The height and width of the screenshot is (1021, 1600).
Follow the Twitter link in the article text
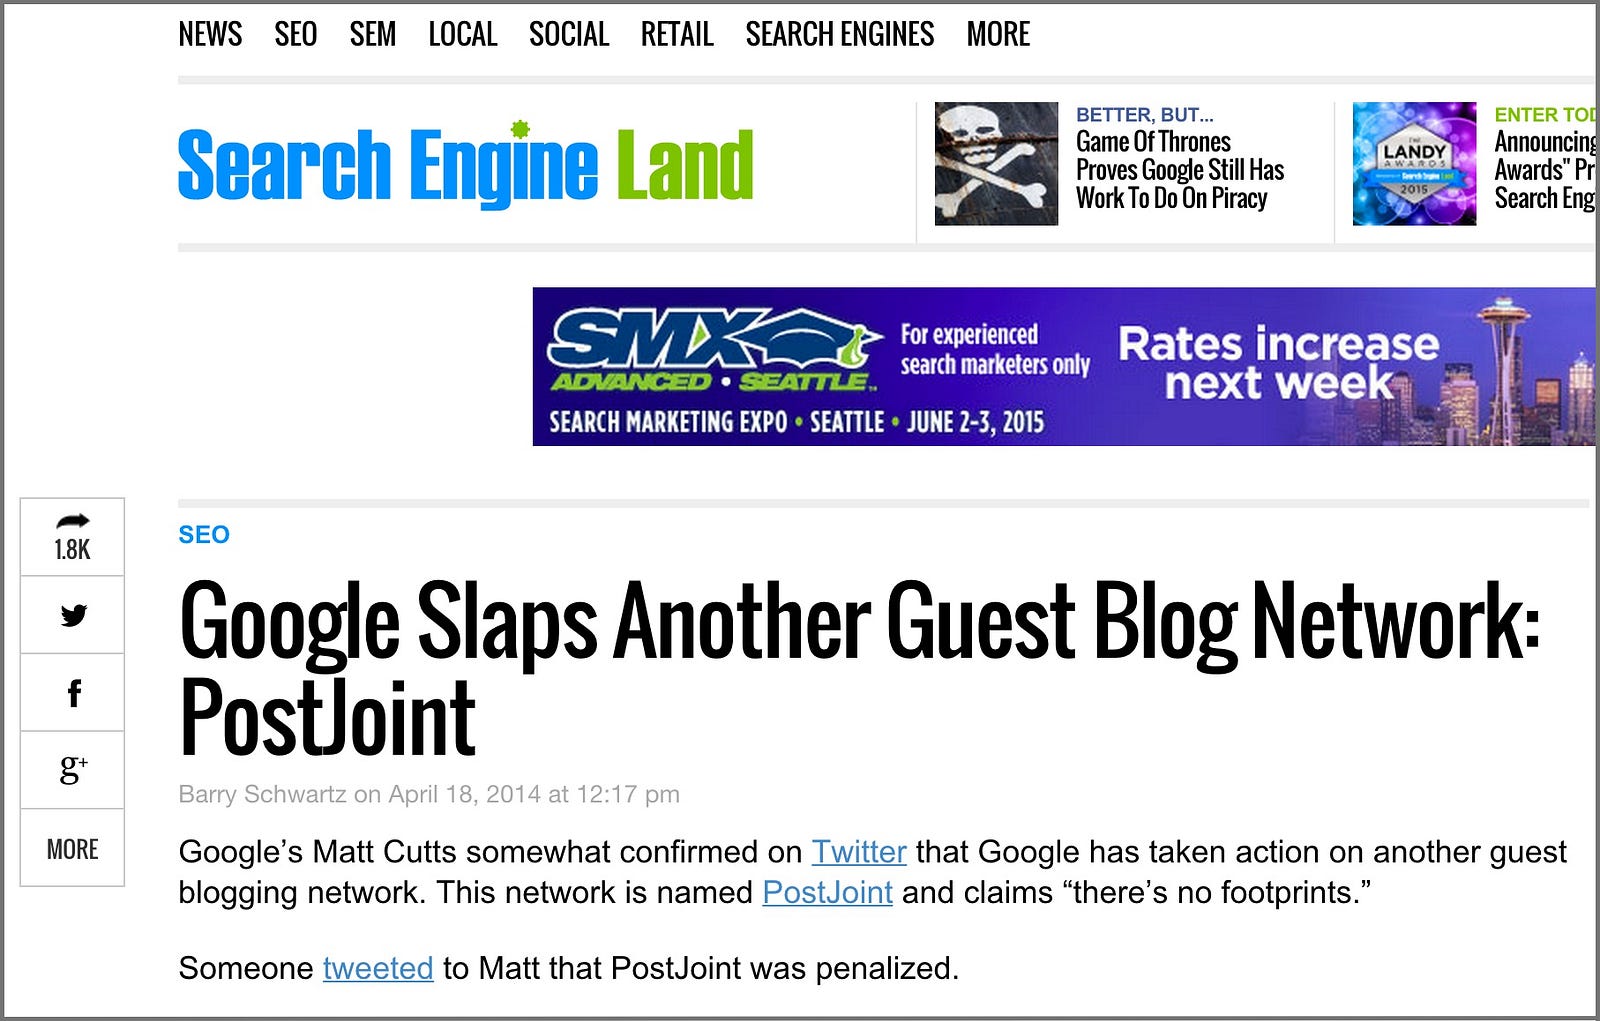(x=858, y=852)
